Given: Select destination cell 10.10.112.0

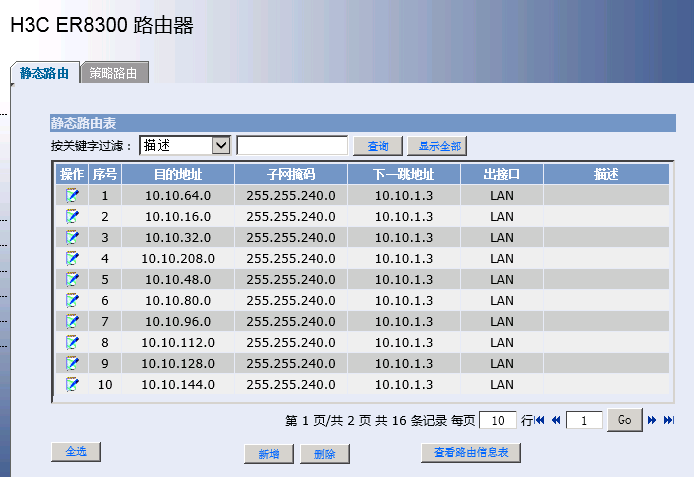Looking at the screenshot, I should coord(178,342).
